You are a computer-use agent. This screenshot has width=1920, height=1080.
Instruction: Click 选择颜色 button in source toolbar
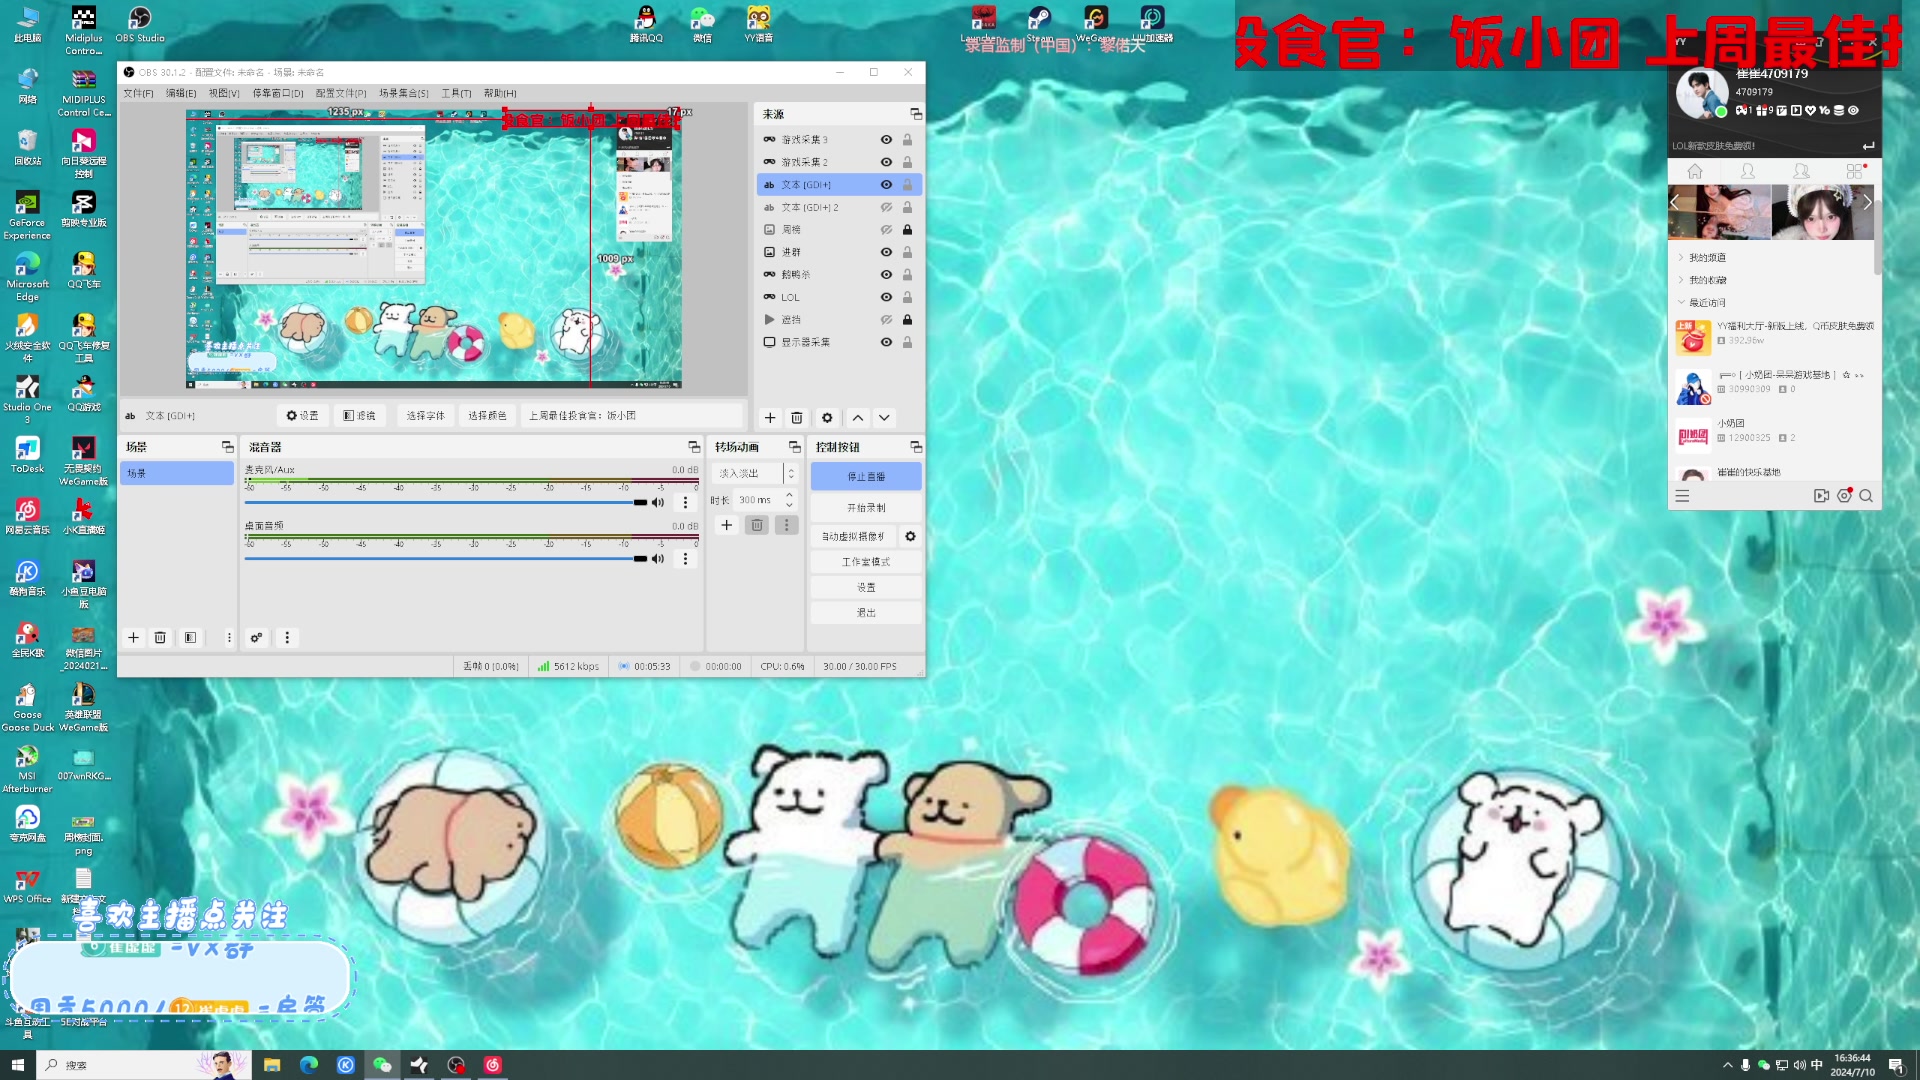click(487, 416)
